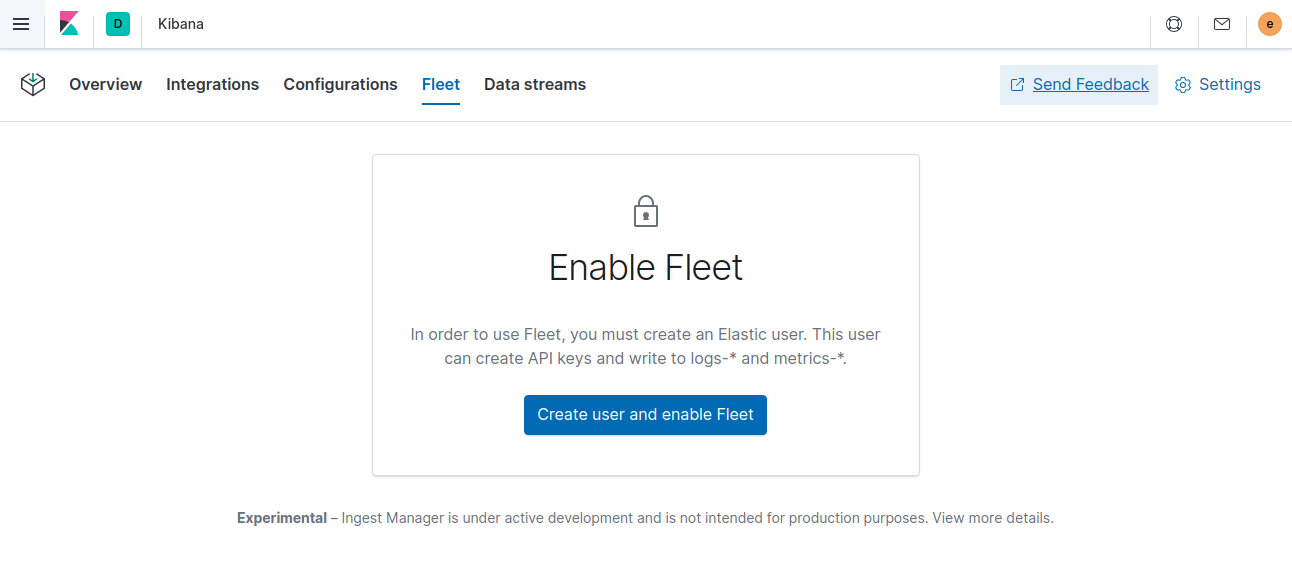
Task: Open the newsfeed envelope icon
Action: (1222, 24)
